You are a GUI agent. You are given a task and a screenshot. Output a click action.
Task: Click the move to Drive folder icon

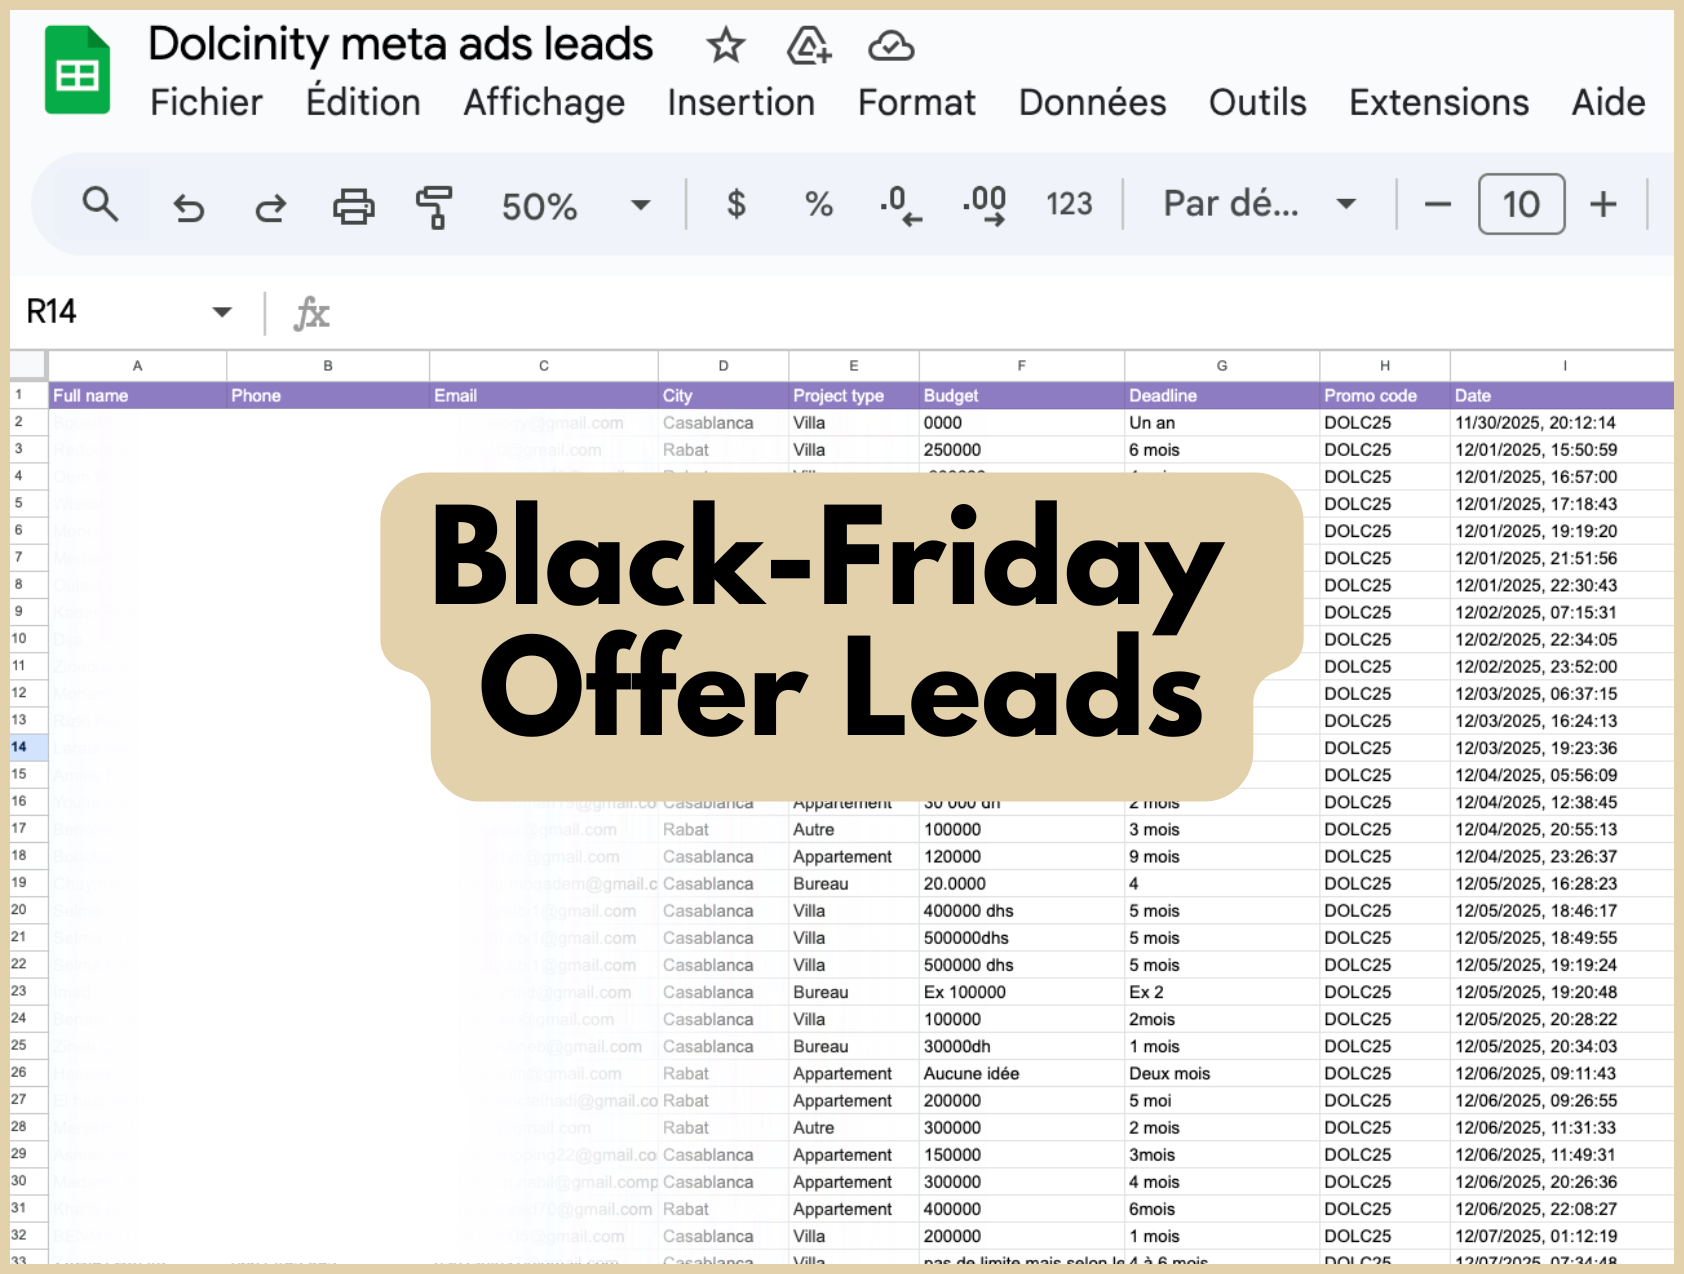[x=808, y=46]
